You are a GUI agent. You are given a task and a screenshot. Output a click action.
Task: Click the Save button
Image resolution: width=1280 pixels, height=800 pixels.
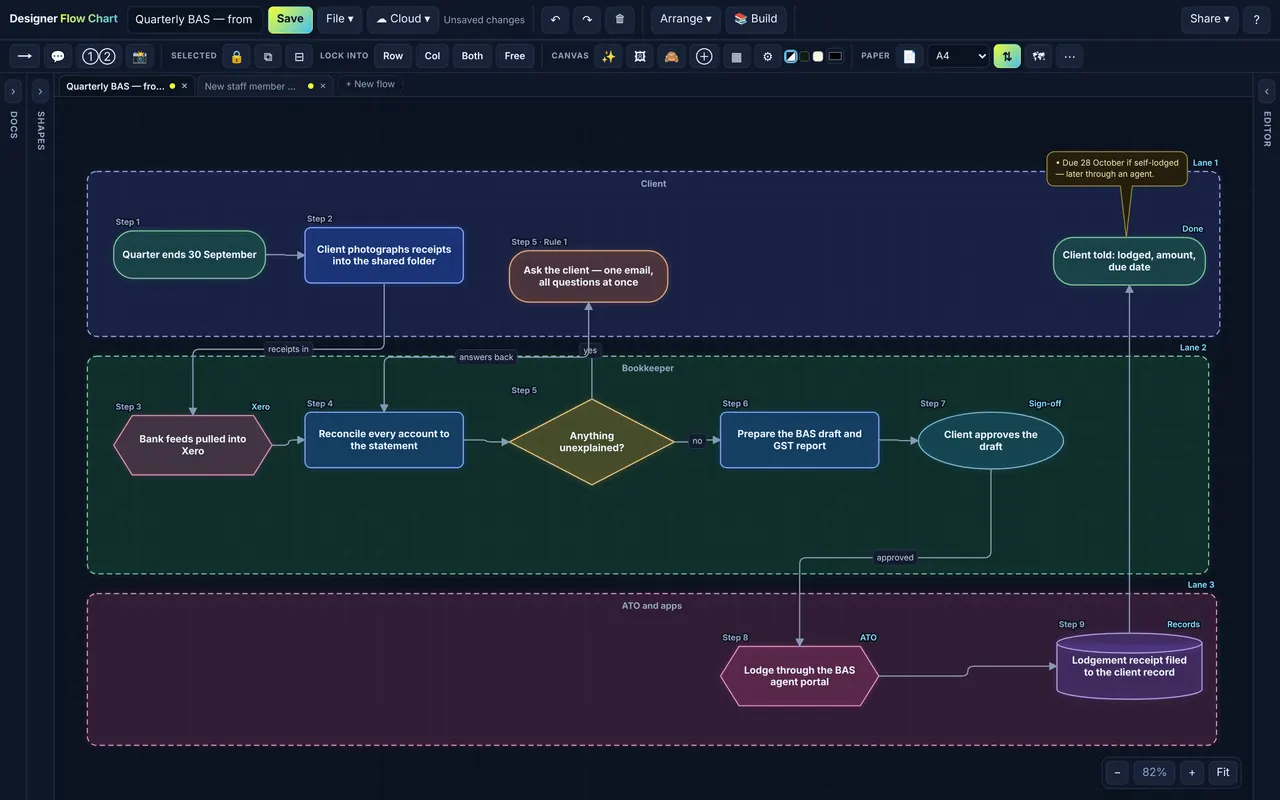click(290, 19)
